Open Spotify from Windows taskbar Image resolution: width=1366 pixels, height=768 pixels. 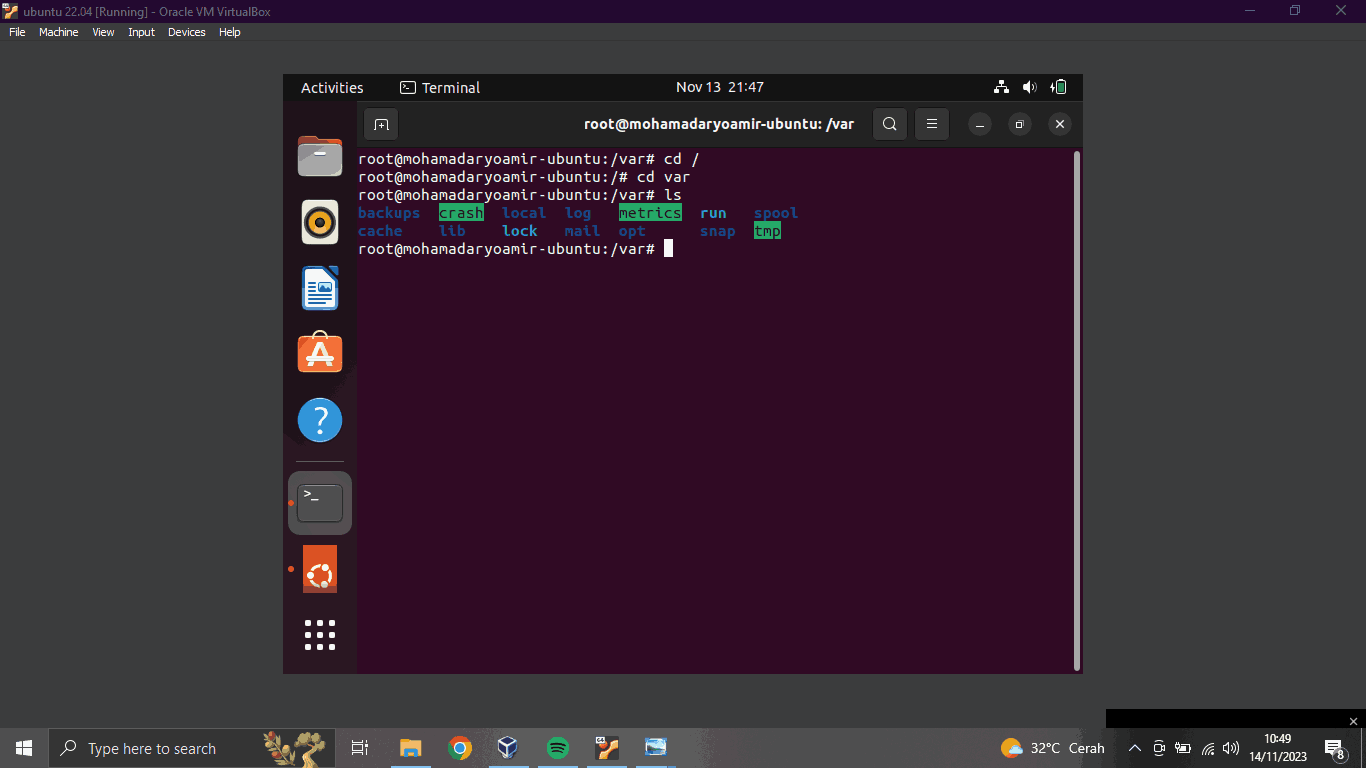tap(558, 748)
